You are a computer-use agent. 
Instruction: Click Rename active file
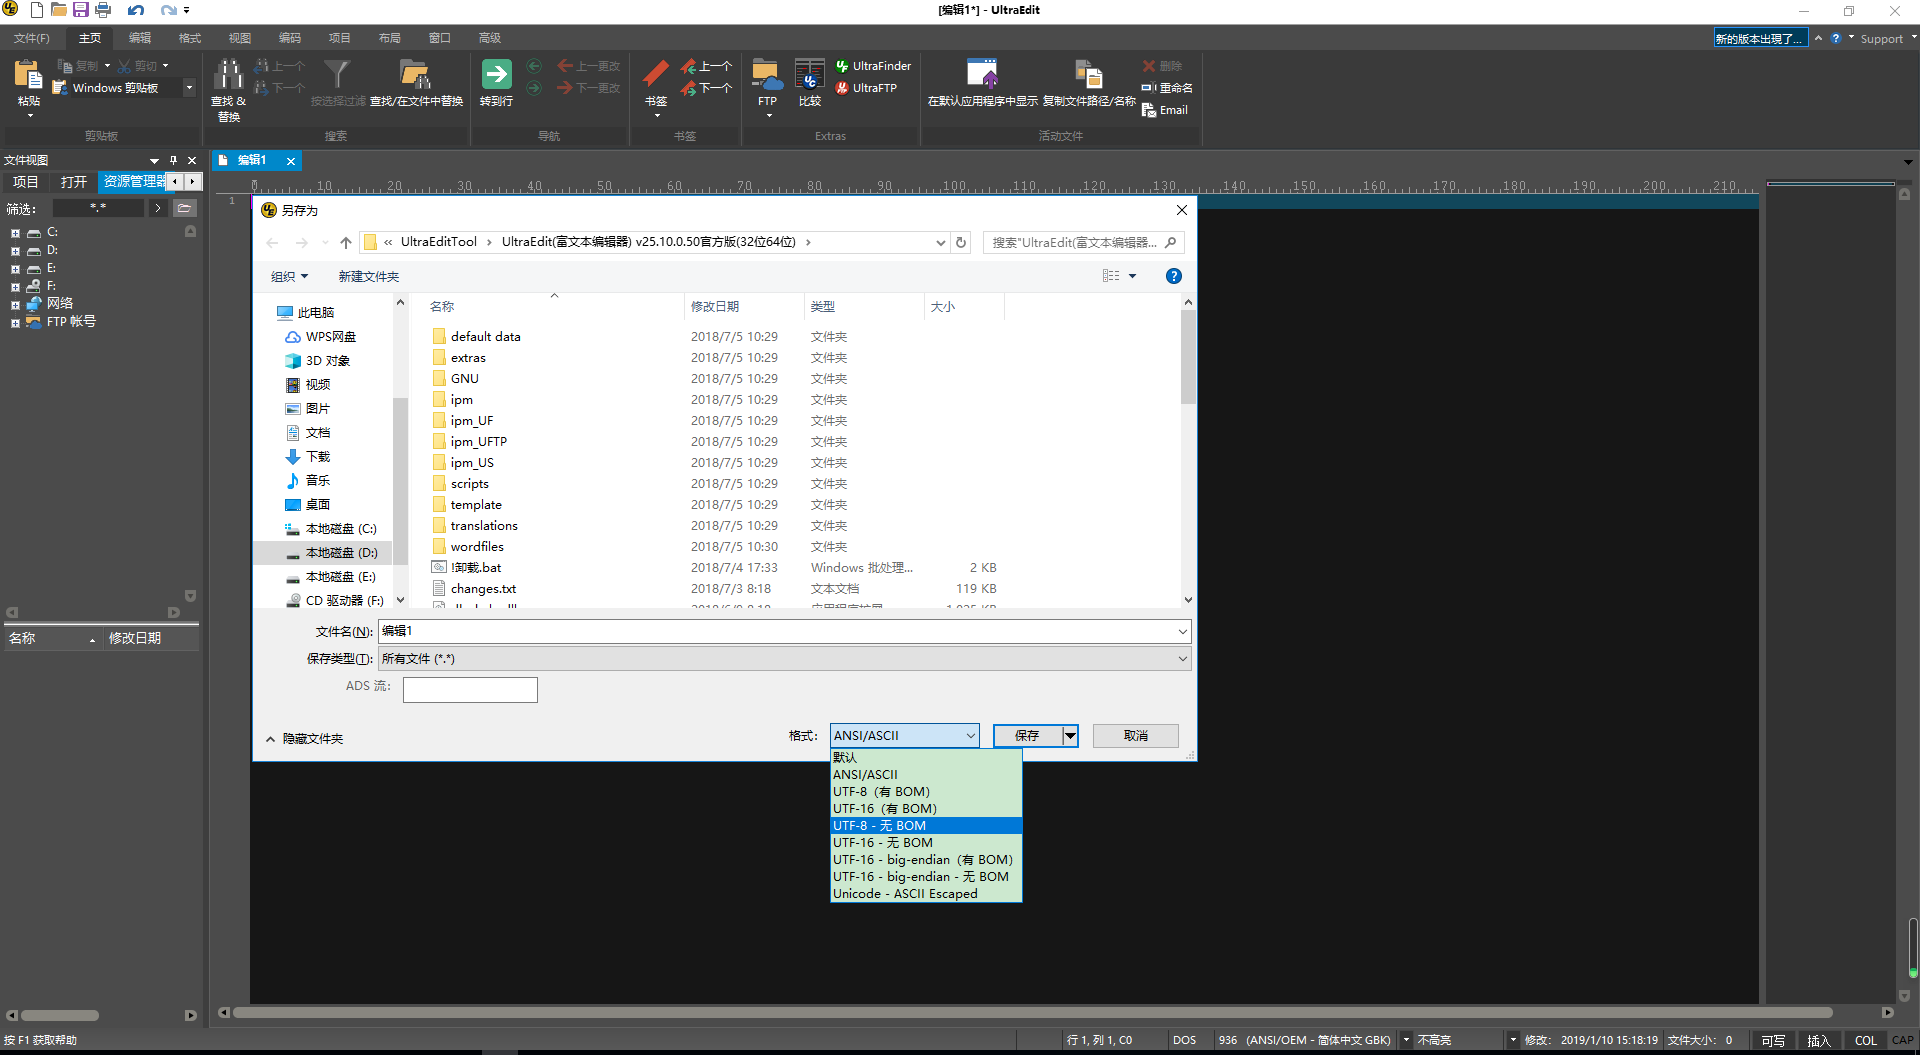(x=1167, y=88)
